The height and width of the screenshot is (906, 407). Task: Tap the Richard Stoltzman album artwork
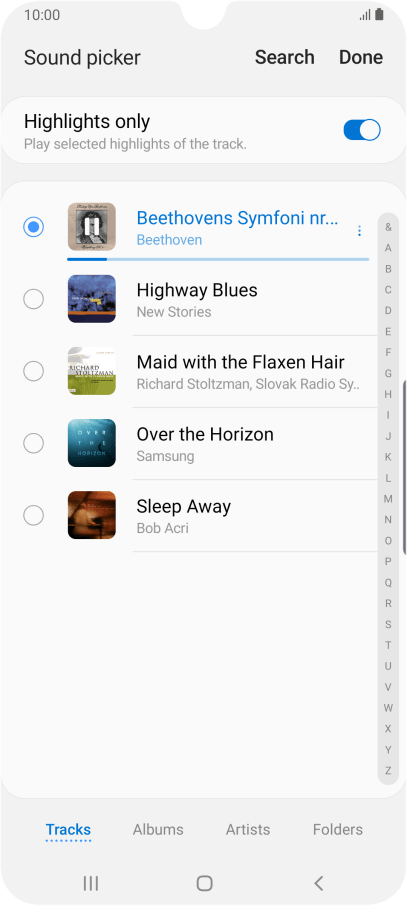point(91,371)
